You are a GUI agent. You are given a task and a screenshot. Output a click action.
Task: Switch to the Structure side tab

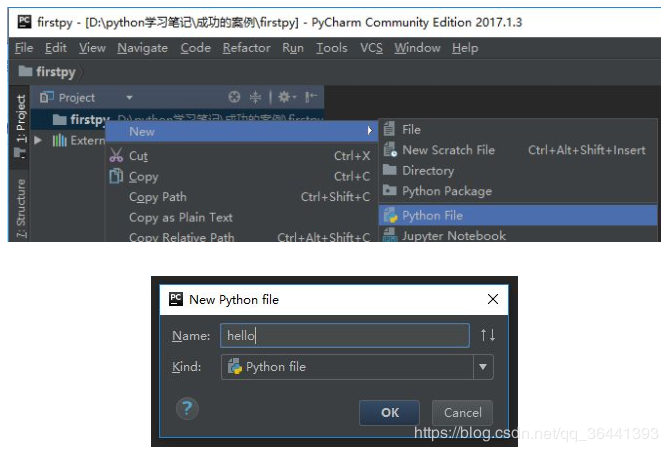[x=20, y=208]
